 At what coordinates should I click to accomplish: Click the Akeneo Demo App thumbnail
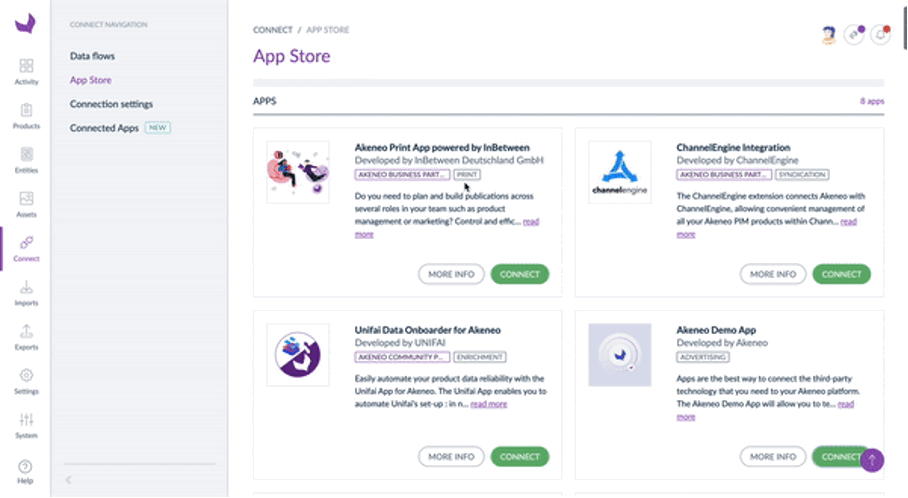click(x=619, y=355)
